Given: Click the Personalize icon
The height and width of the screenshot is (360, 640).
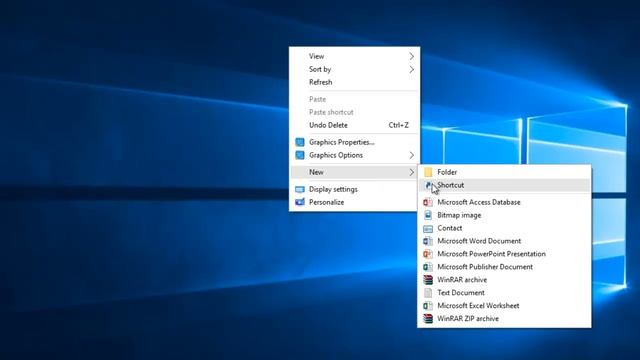Looking at the screenshot, I should pos(300,202).
